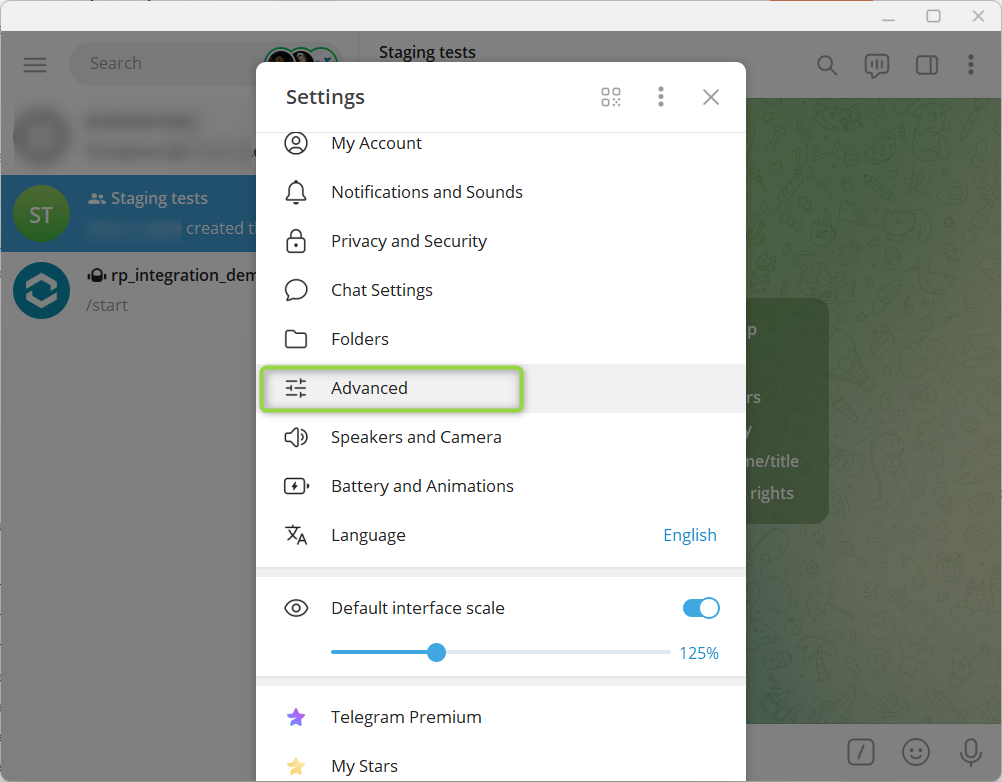Open the hamburger main menu
This screenshot has width=1002, height=782.
(35, 64)
